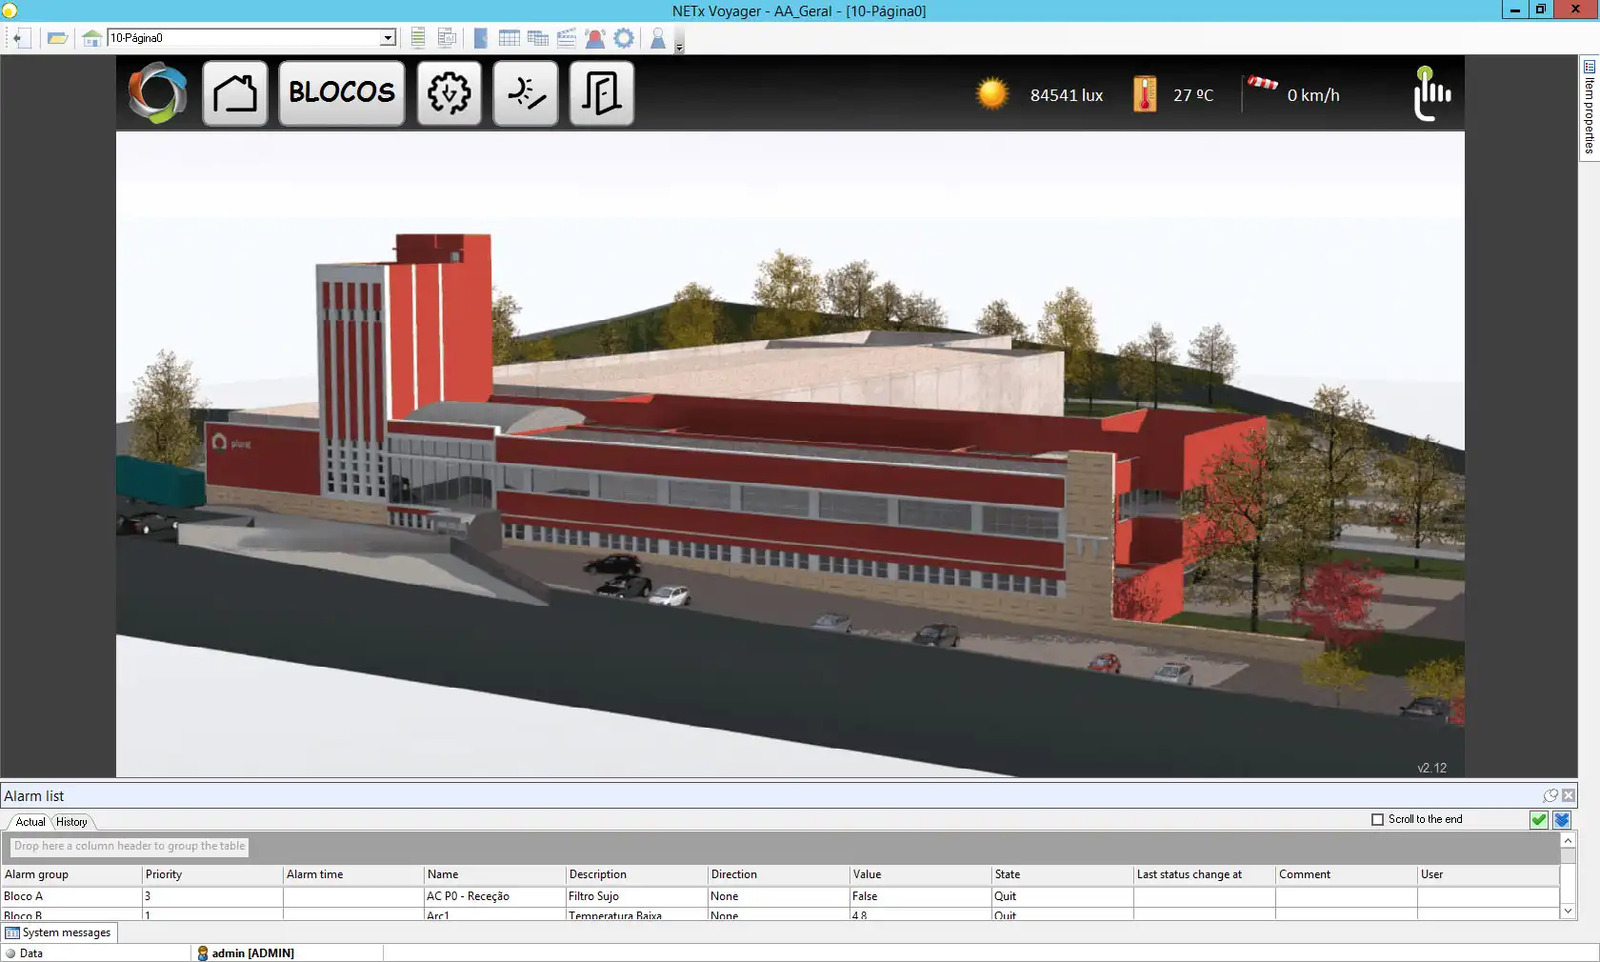Enable the Scroll to the end checkbox

tap(1377, 819)
